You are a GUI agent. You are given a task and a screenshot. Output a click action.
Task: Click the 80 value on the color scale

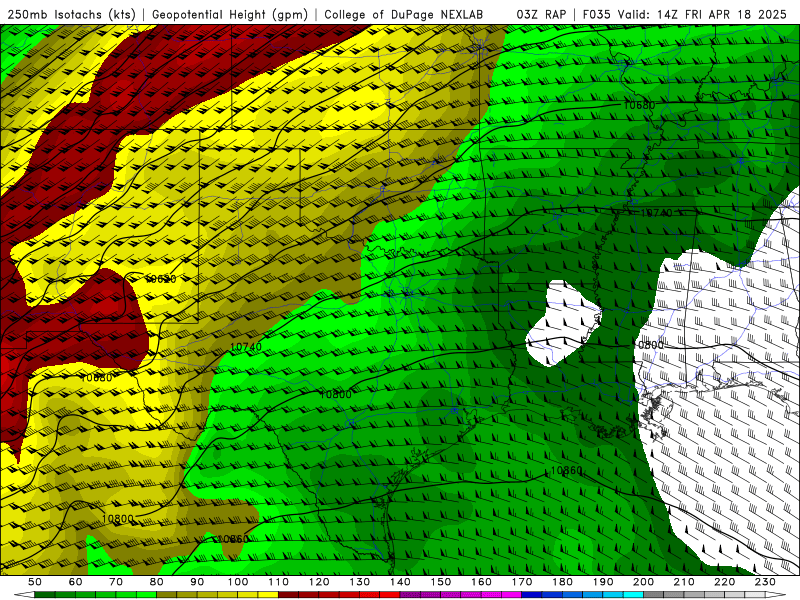coord(157,582)
